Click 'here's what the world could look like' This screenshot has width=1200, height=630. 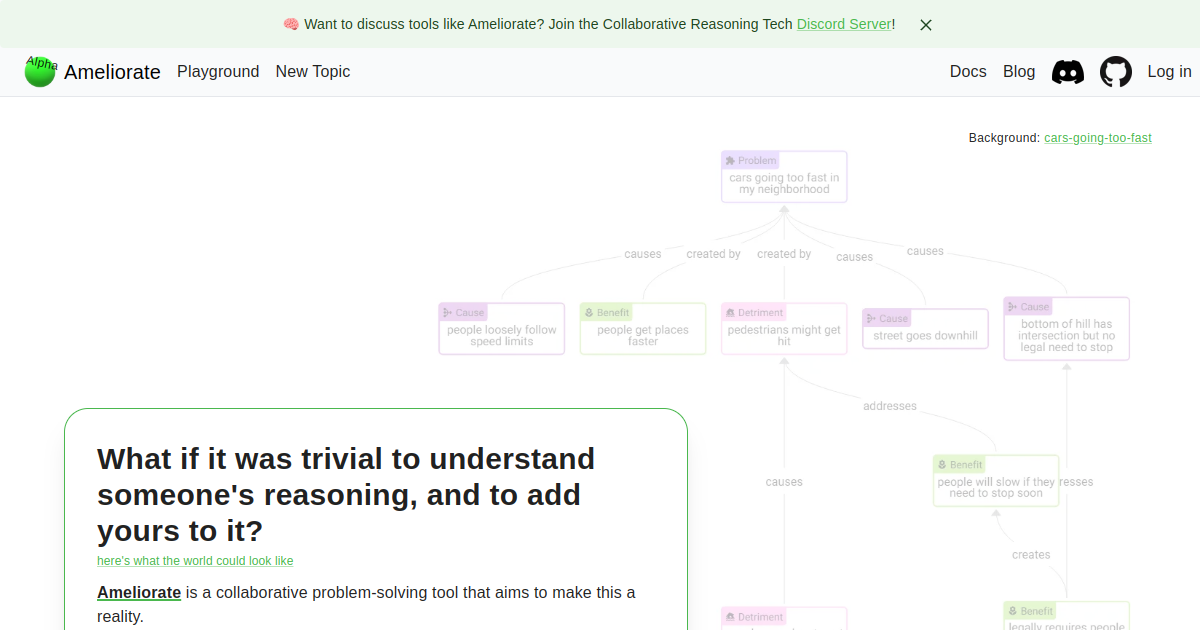click(x=195, y=561)
